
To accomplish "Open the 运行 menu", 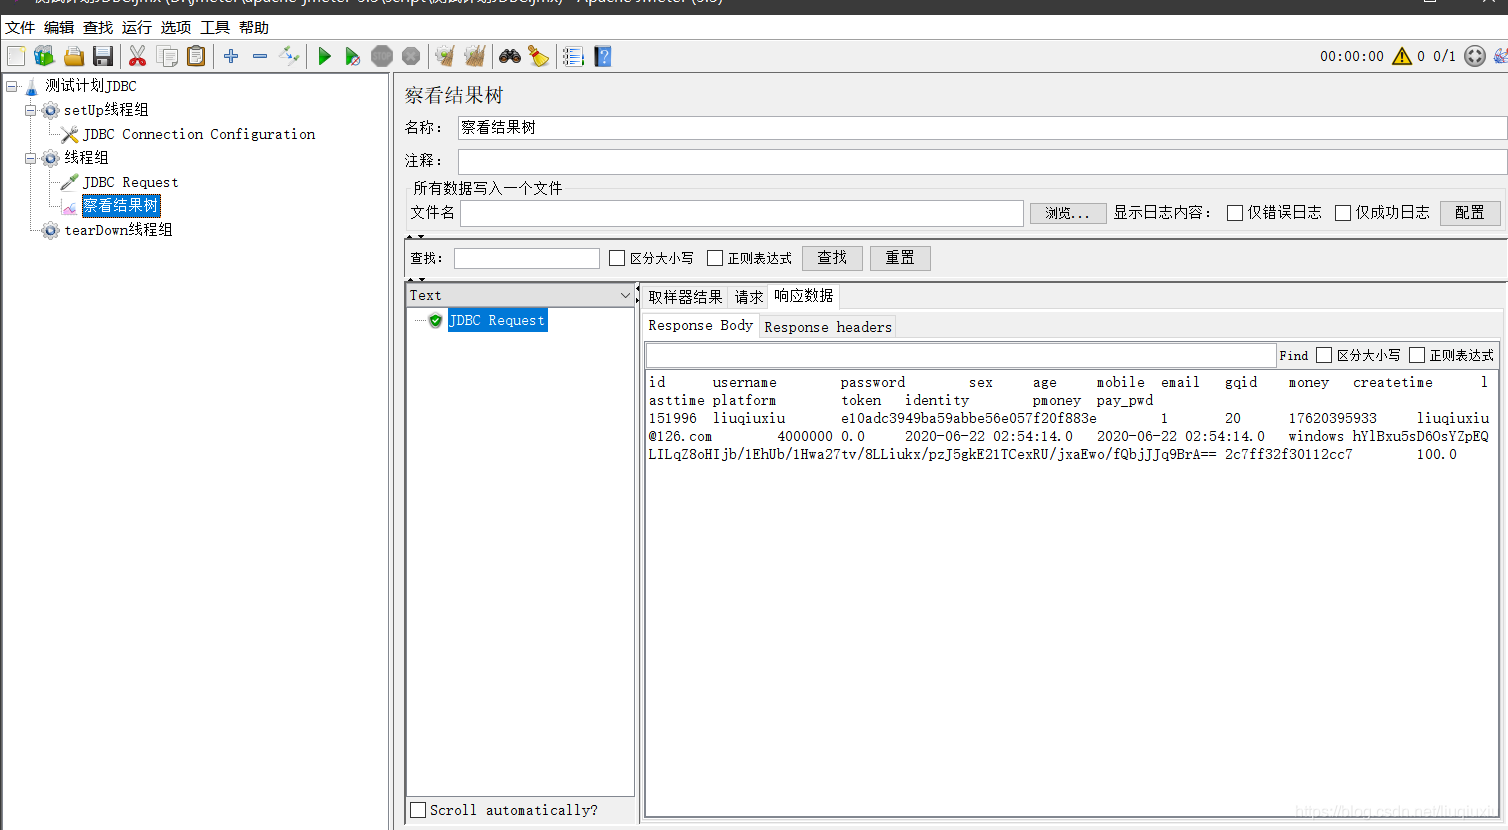I will point(137,28).
